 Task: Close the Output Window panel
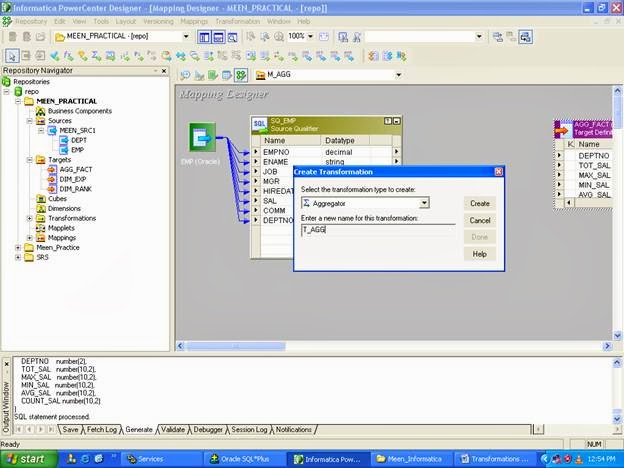[6, 364]
